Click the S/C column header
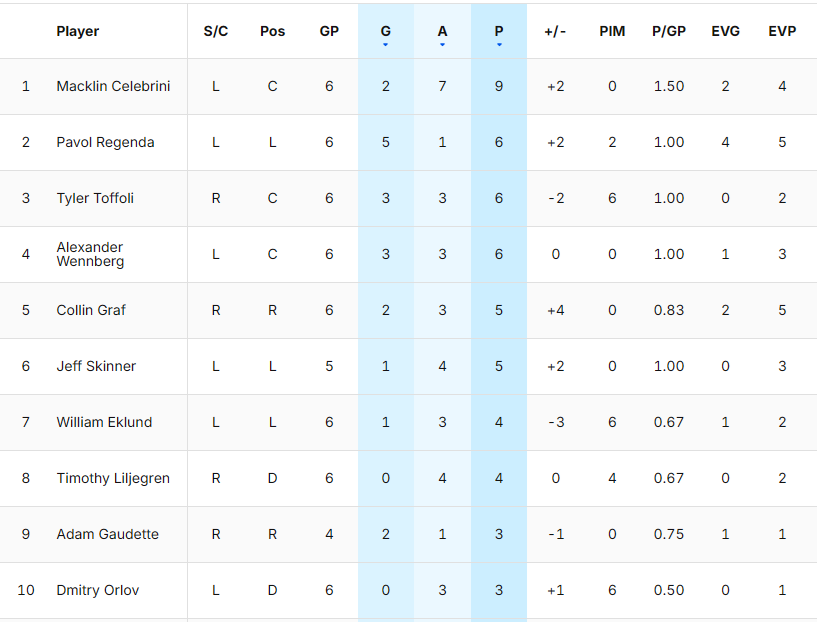The width and height of the screenshot is (817, 622). point(216,31)
